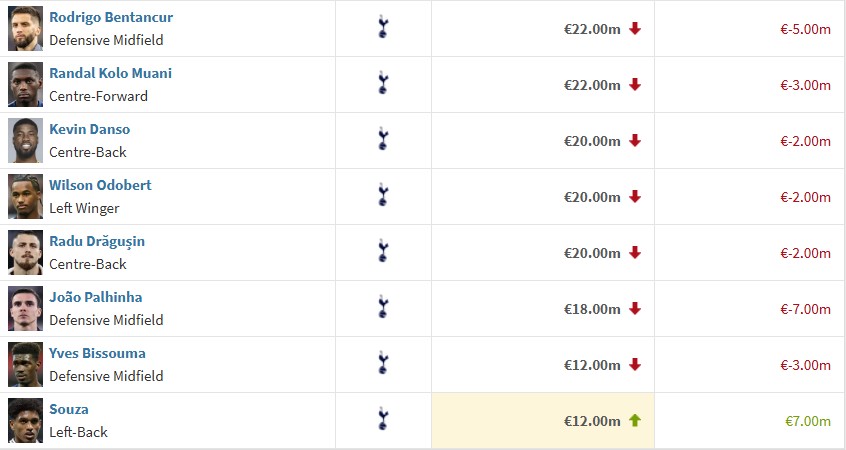Click green up arrow in Souza row
846x450 pixels.
click(x=634, y=421)
